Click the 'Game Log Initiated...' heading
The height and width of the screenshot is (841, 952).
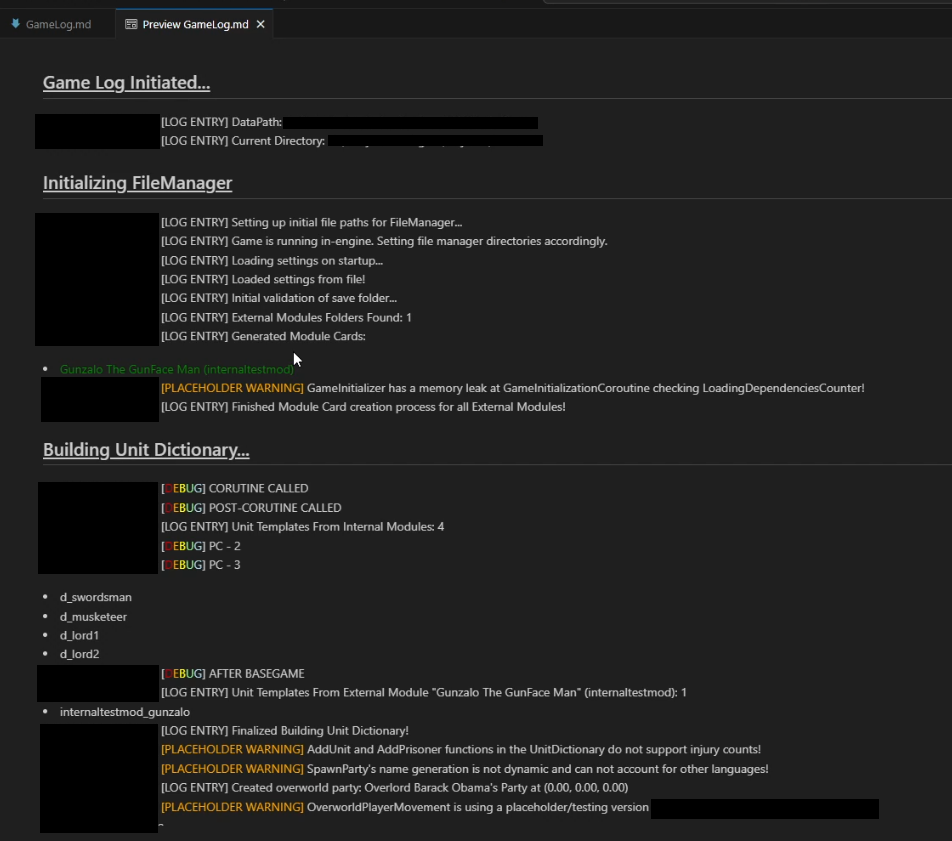pos(126,83)
